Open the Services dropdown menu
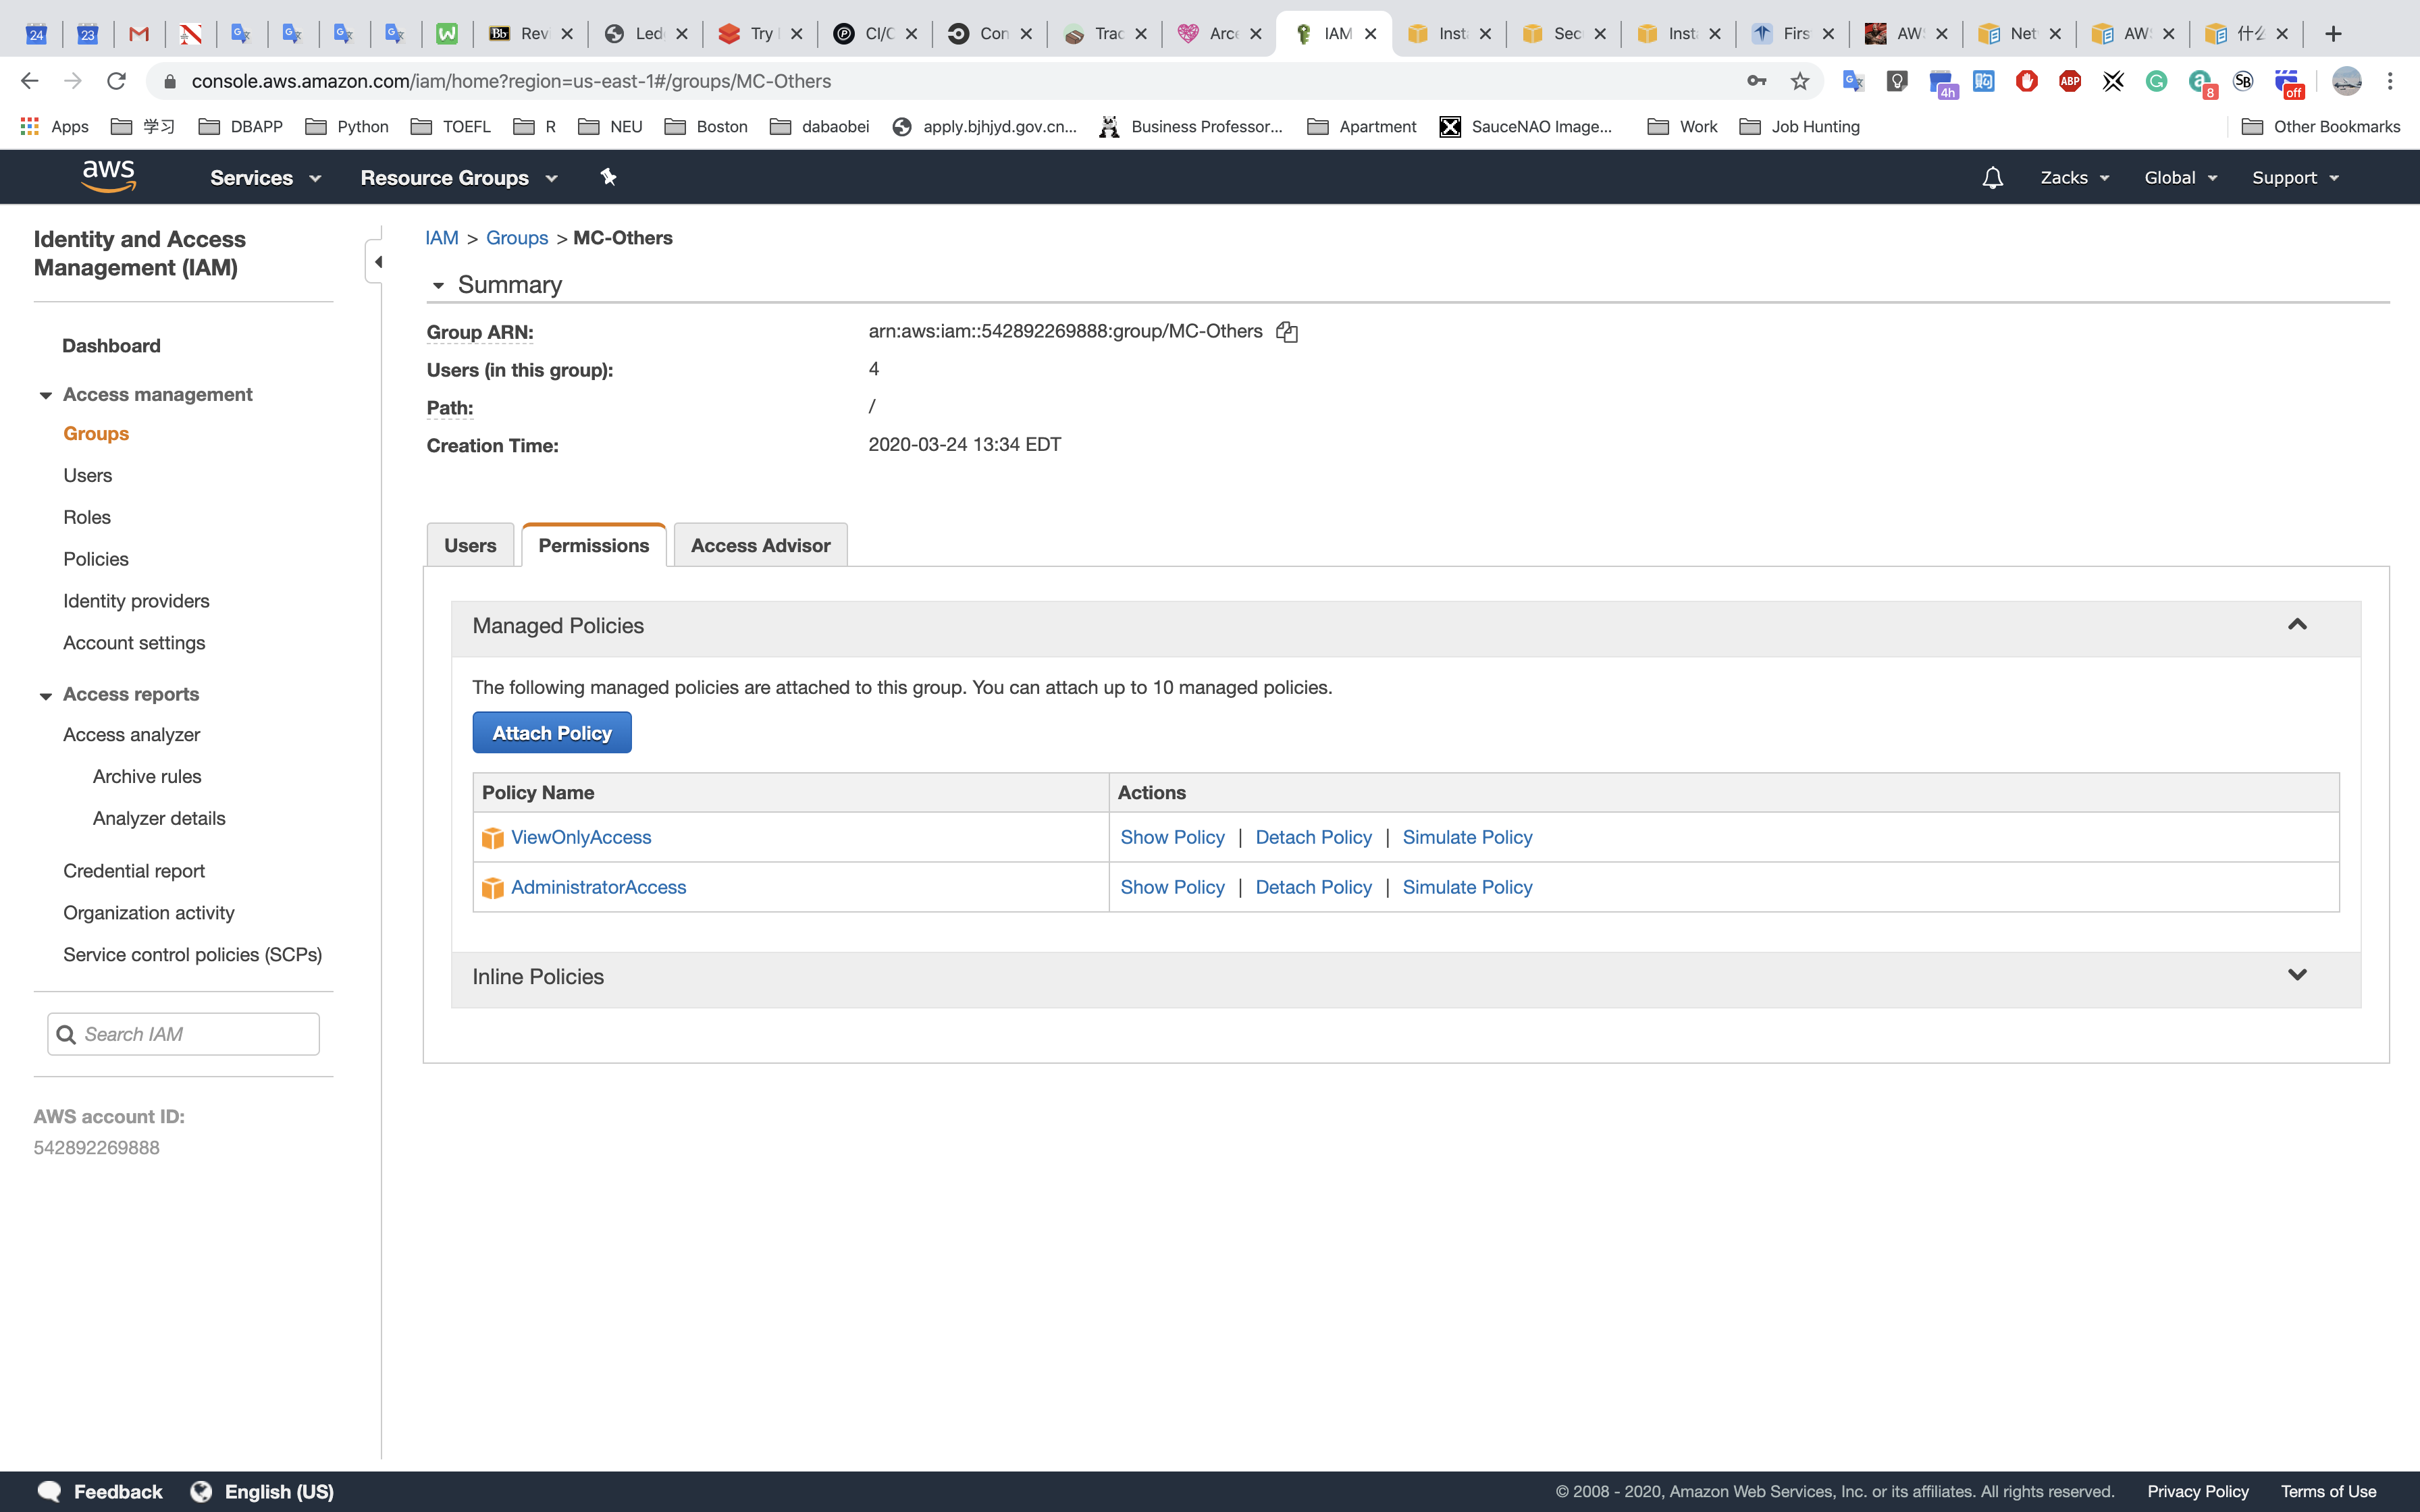The width and height of the screenshot is (2420, 1512). coord(265,178)
